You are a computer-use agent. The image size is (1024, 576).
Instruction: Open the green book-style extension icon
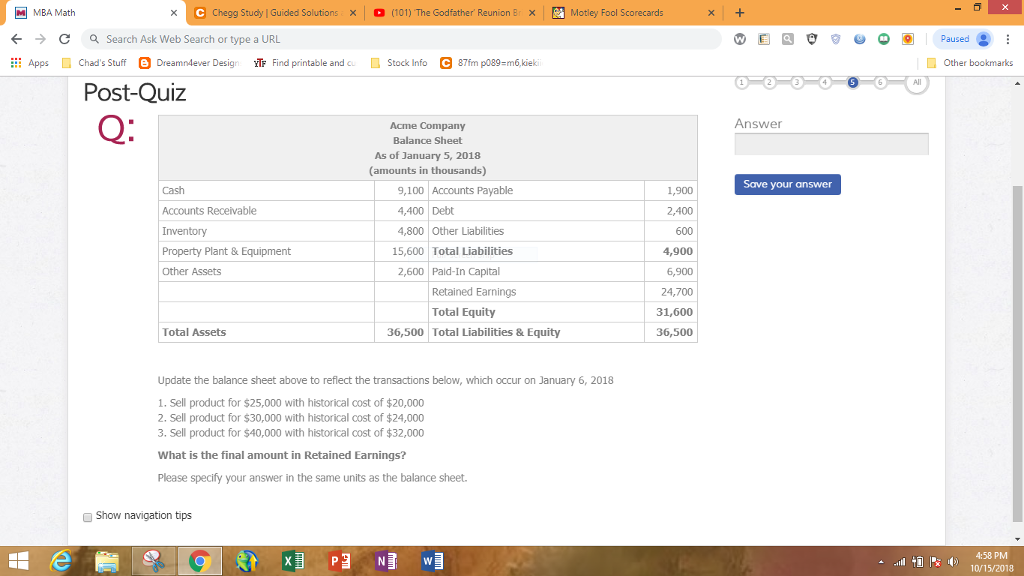[x=885, y=40]
